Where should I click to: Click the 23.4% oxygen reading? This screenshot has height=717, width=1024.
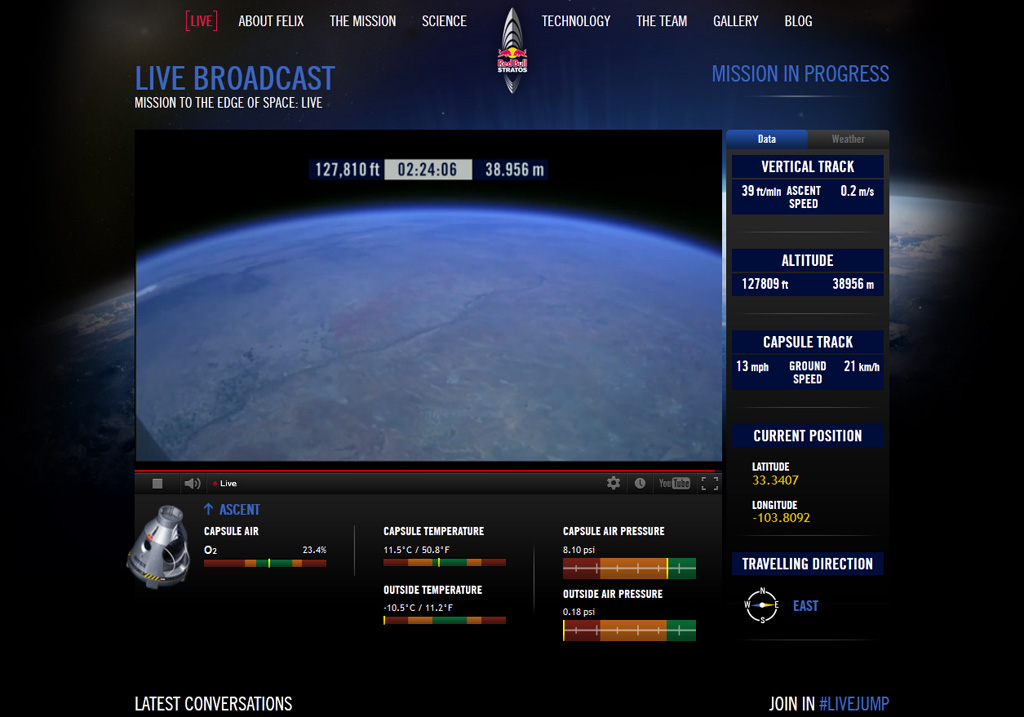314,550
